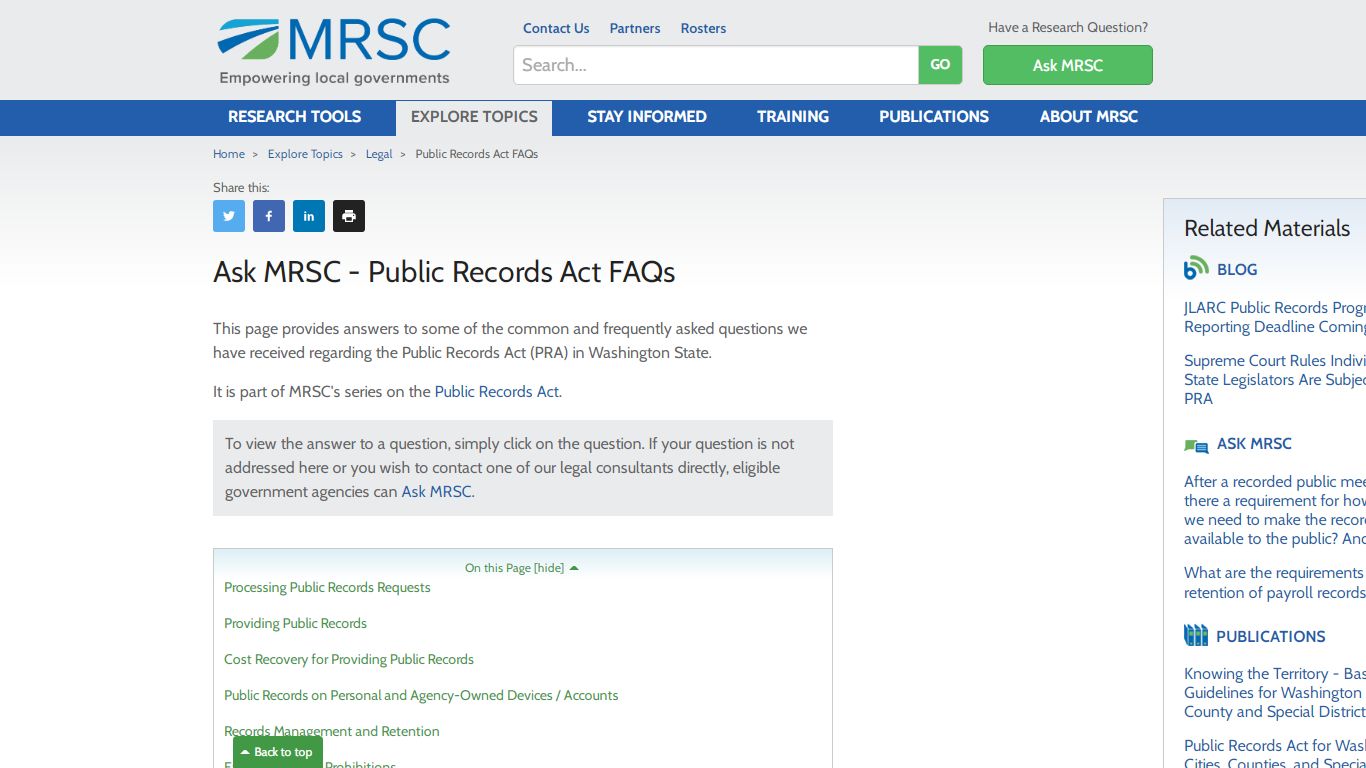1366x768 pixels.
Task: Jump to Records Management and Retention
Action: 332,732
